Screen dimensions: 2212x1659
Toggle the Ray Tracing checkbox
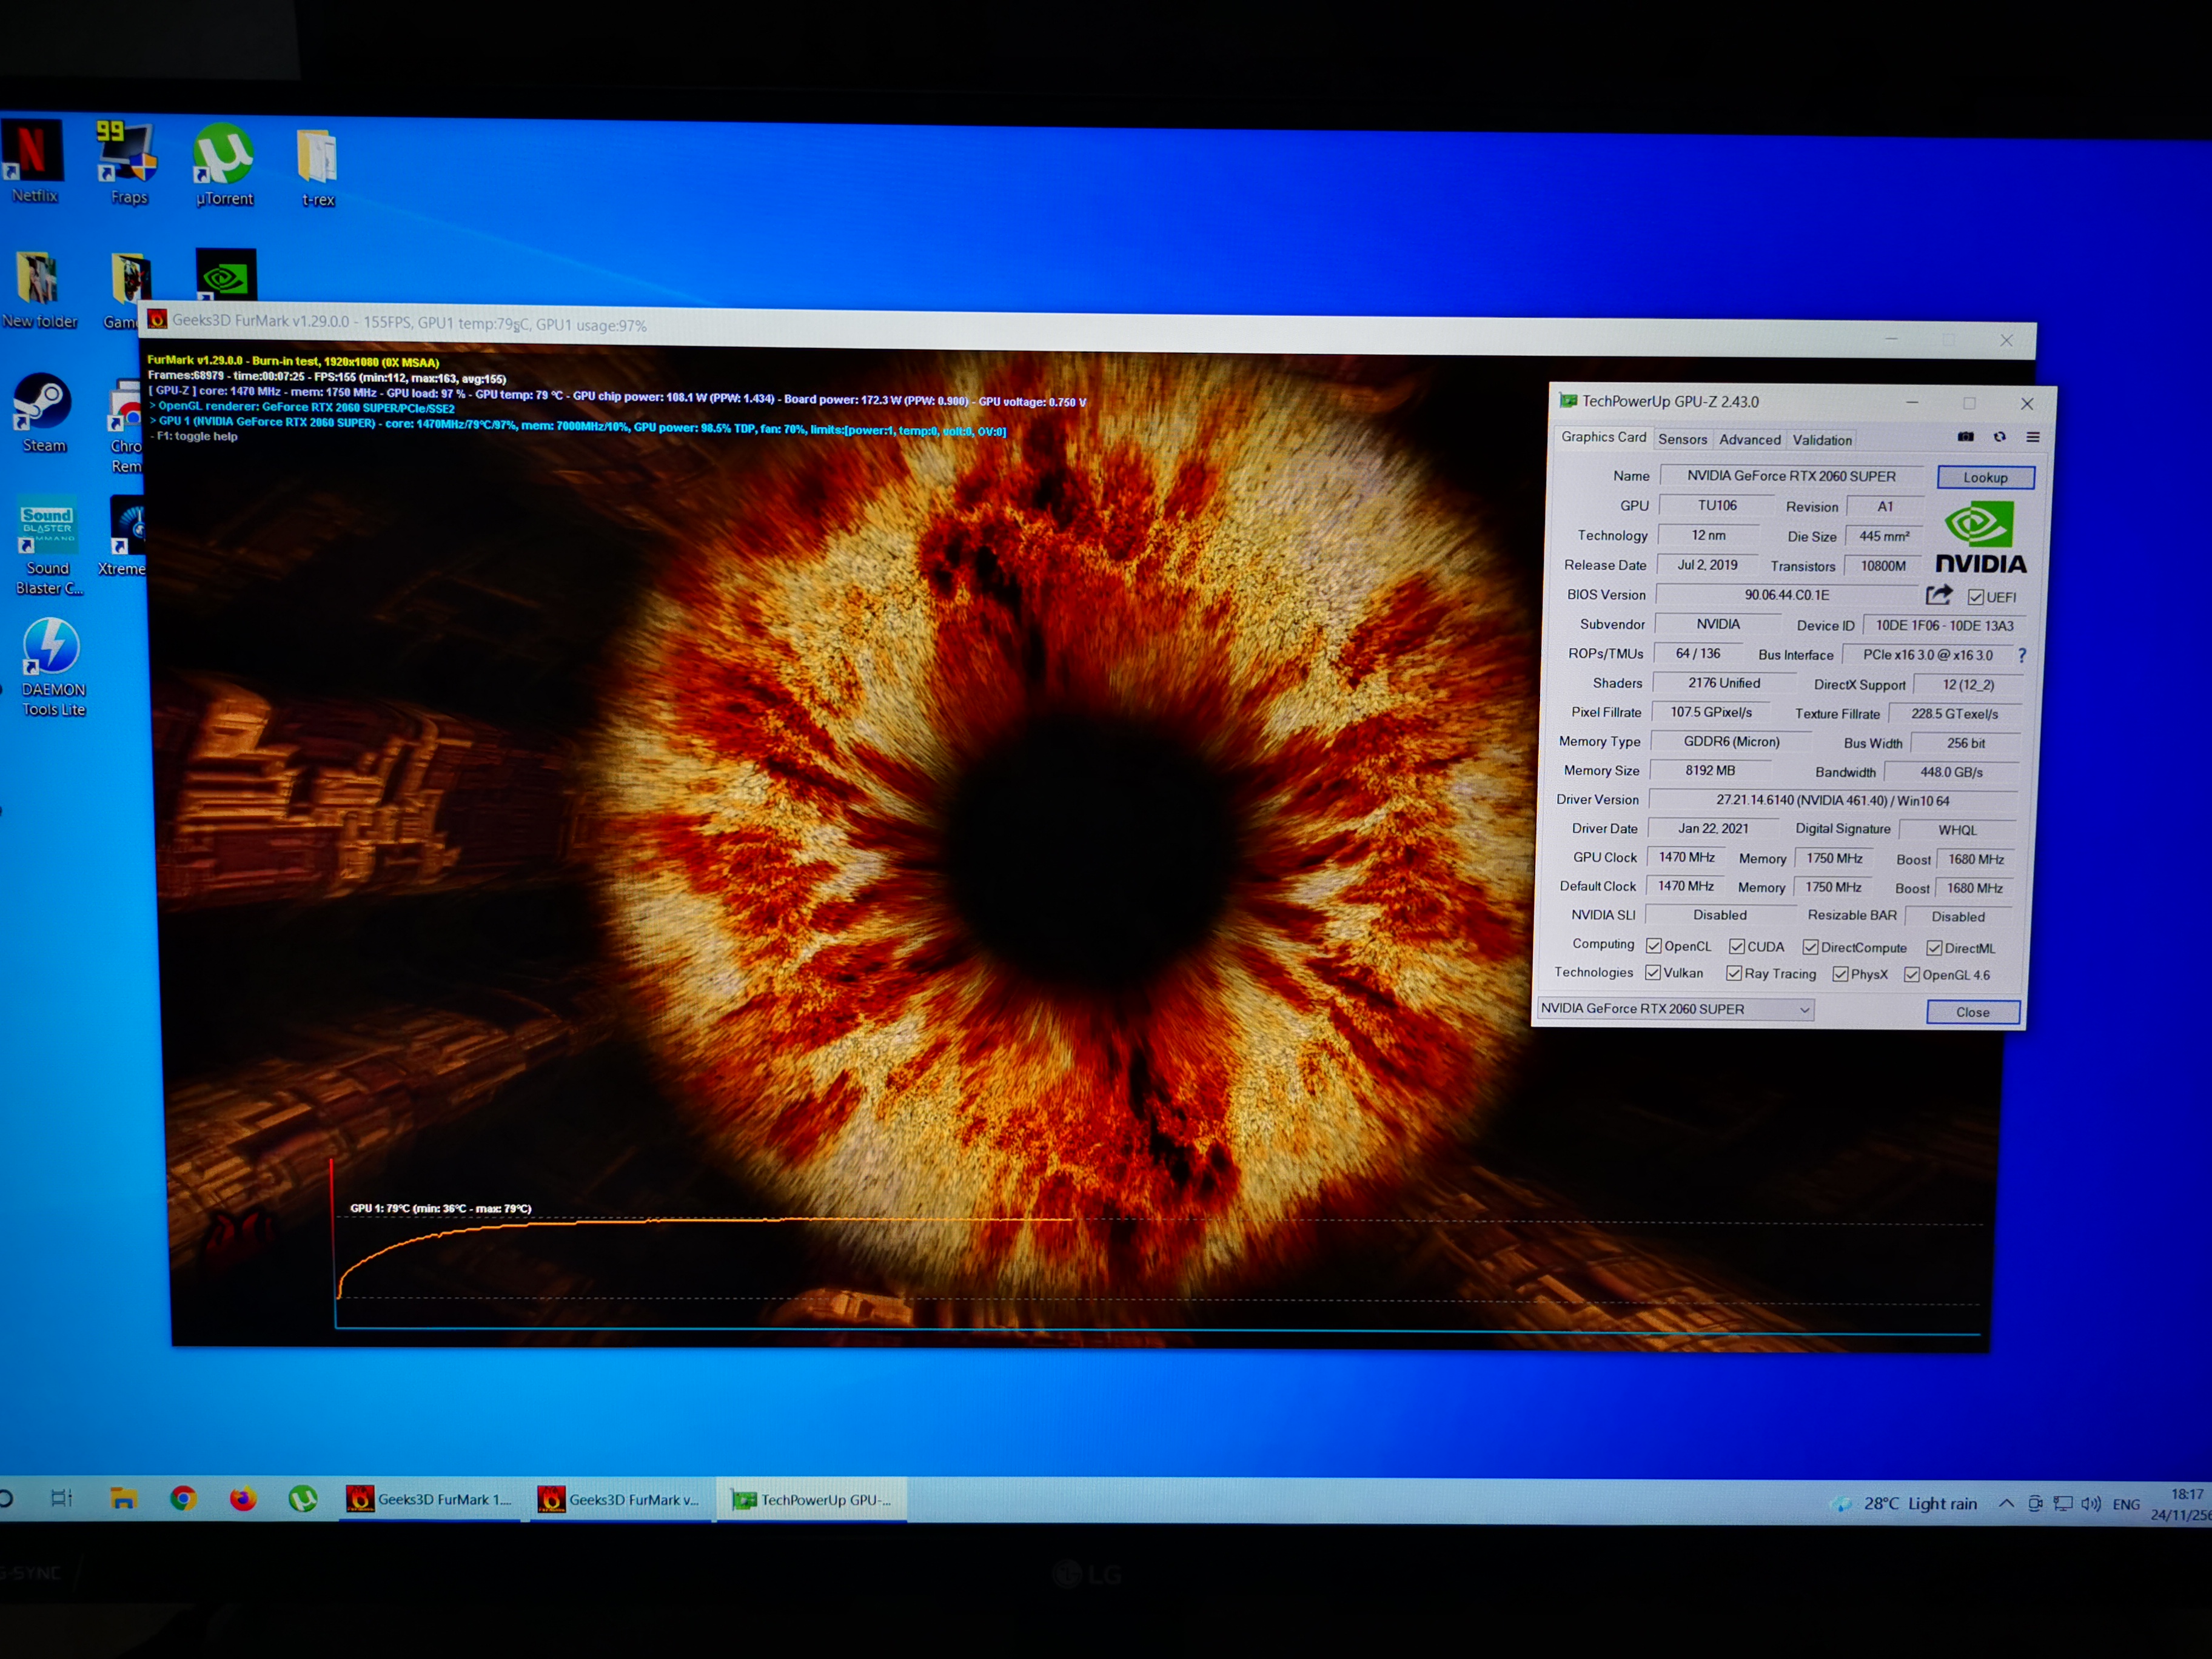tap(1734, 973)
